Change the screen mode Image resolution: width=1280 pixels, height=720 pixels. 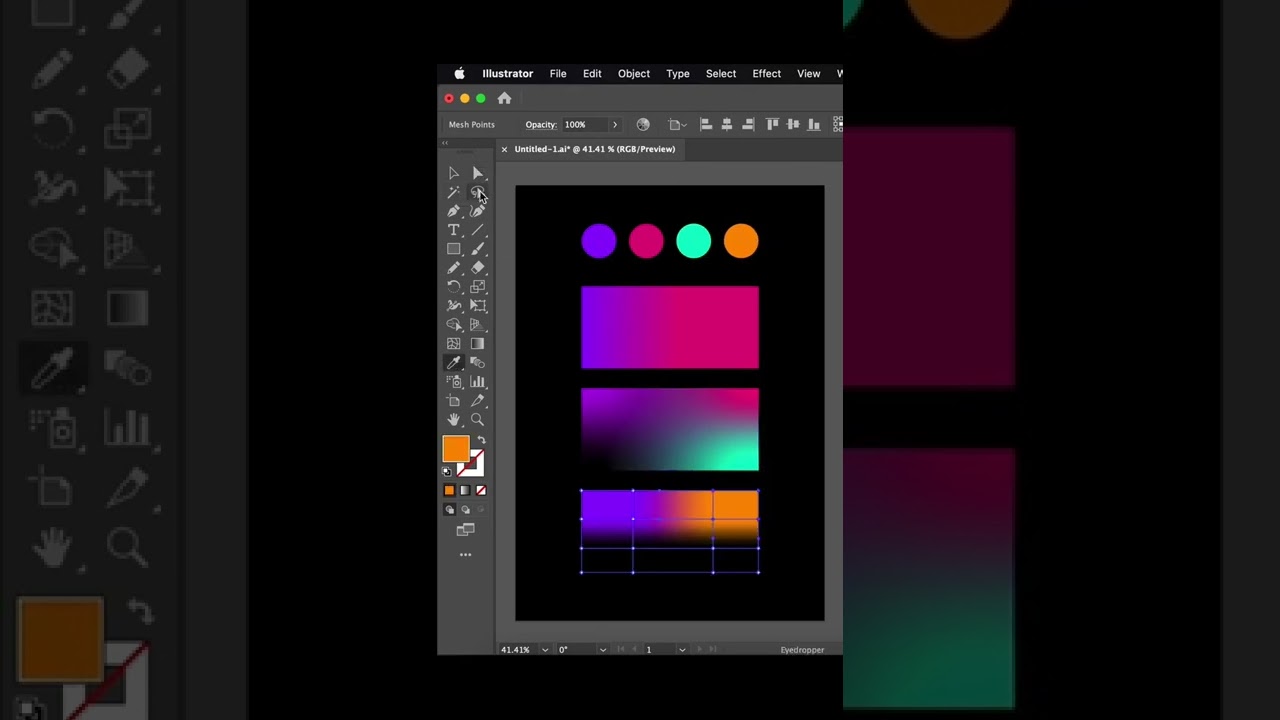pyautogui.click(x=465, y=530)
